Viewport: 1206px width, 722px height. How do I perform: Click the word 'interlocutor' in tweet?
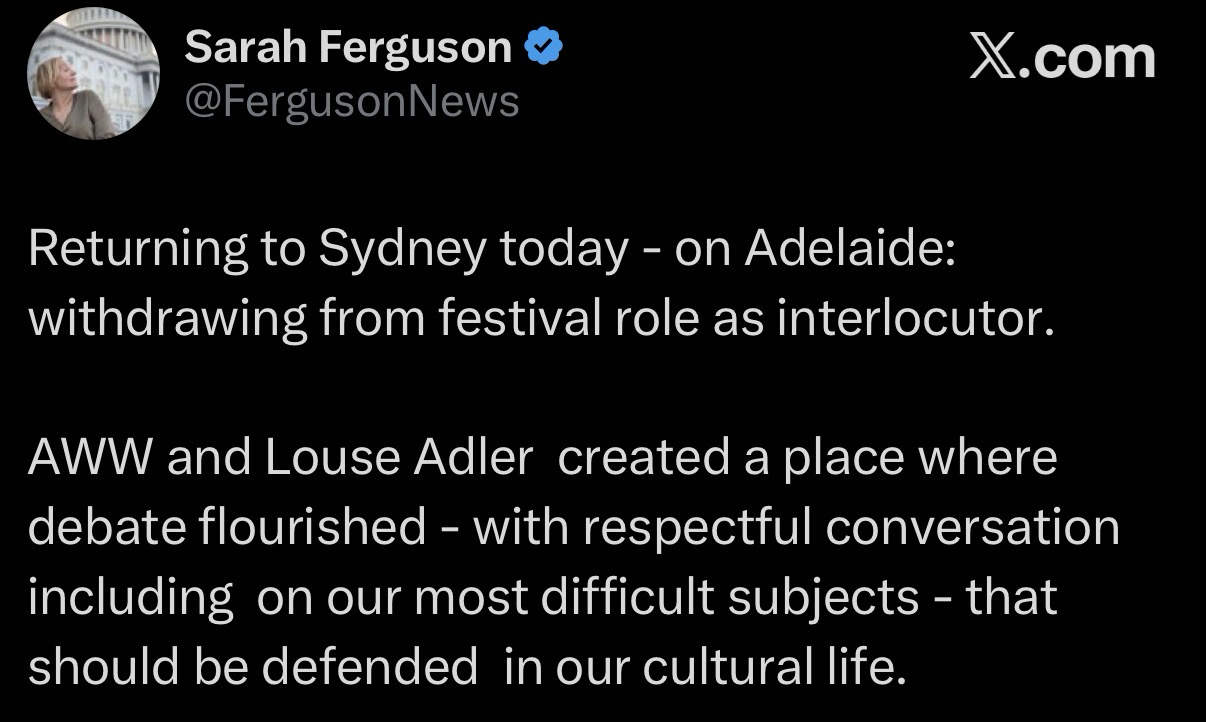[x=914, y=319]
